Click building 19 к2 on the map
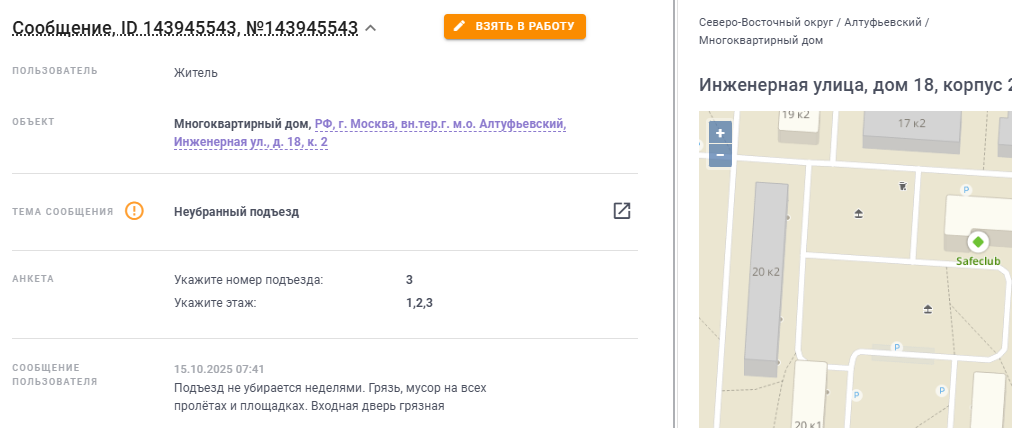This screenshot has width=1012, height=428. pyautogui.click(x=796, y=116)
